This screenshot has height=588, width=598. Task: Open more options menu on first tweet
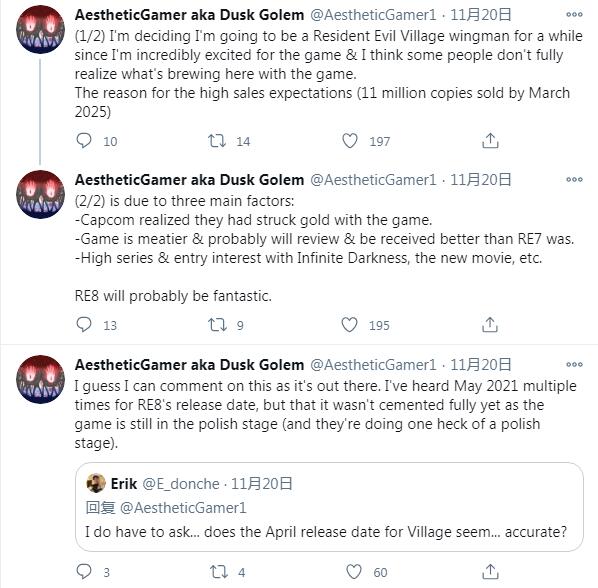tap(574, 14)
